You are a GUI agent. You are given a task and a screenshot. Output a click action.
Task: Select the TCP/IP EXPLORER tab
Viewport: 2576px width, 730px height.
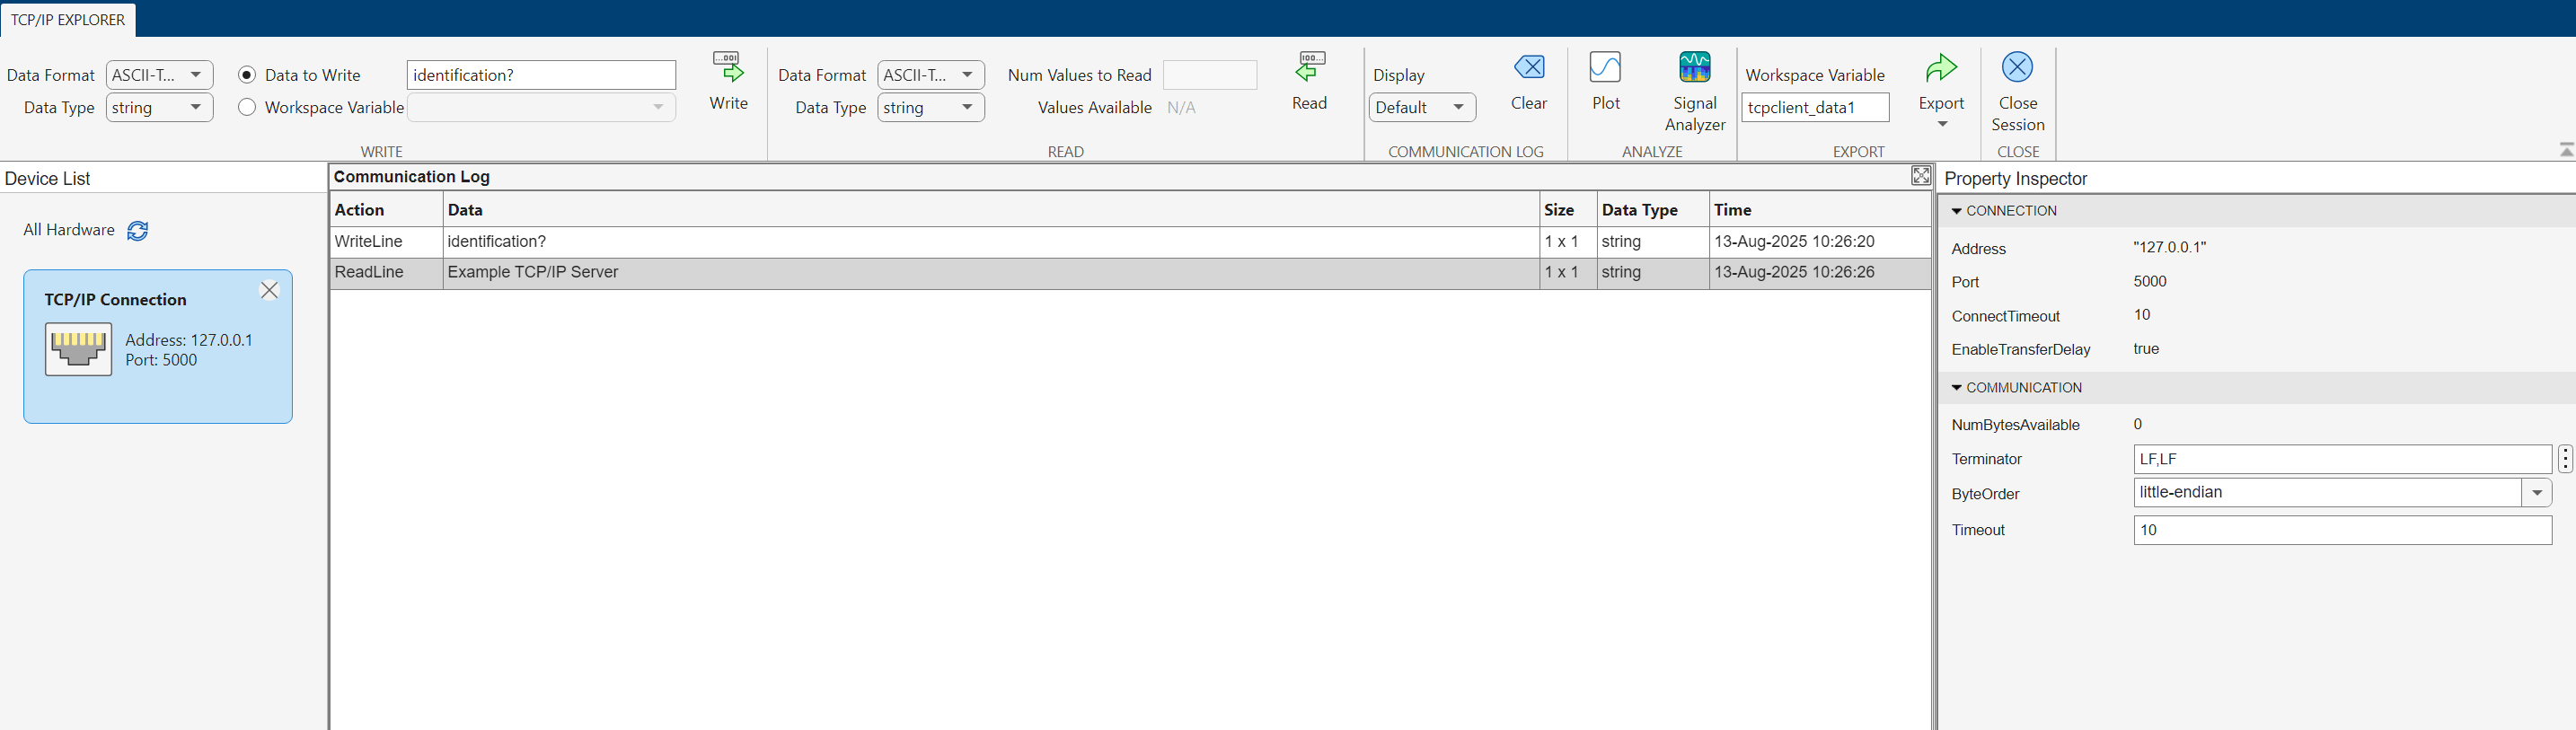coord(68,20)
